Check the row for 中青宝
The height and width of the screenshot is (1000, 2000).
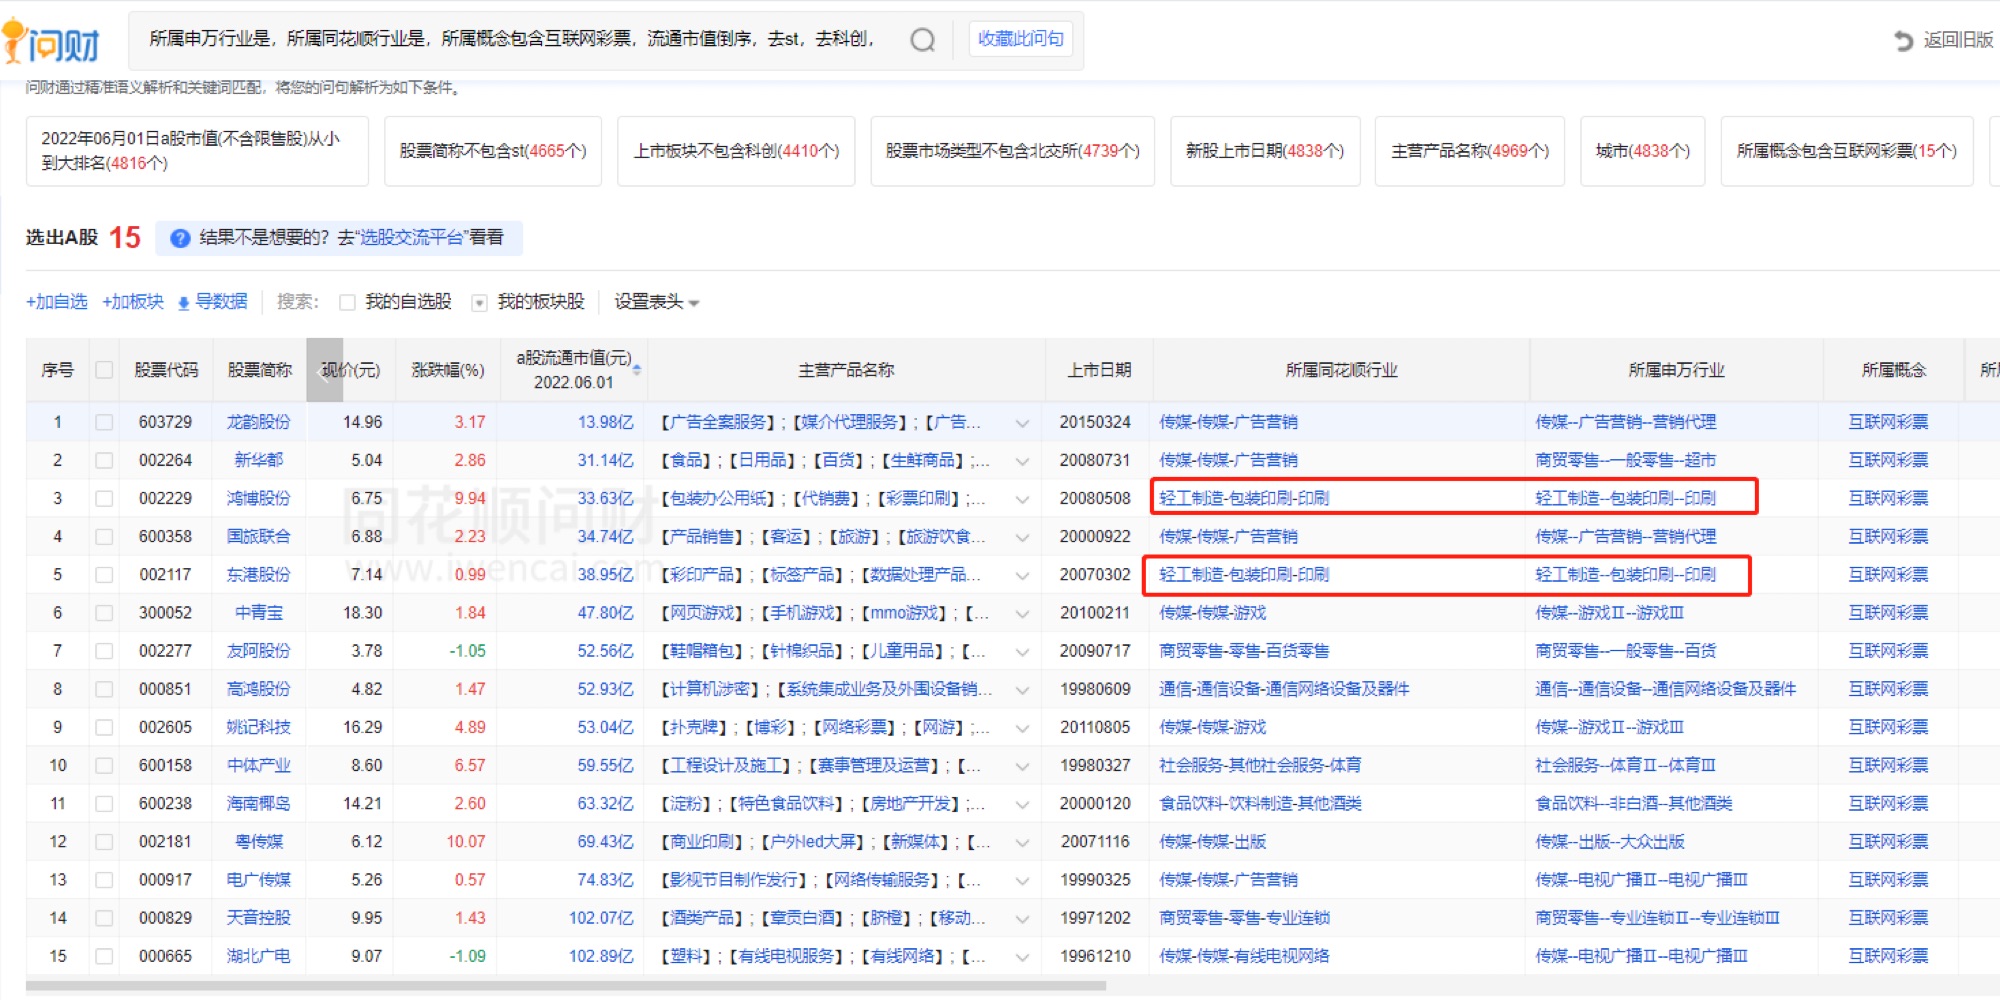[x=104, y=613]
